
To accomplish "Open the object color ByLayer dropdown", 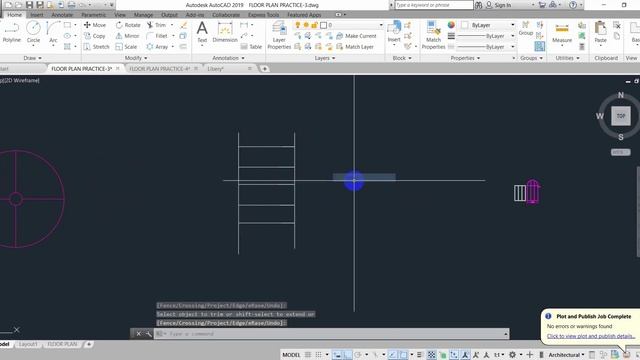I will coord(488,25).
